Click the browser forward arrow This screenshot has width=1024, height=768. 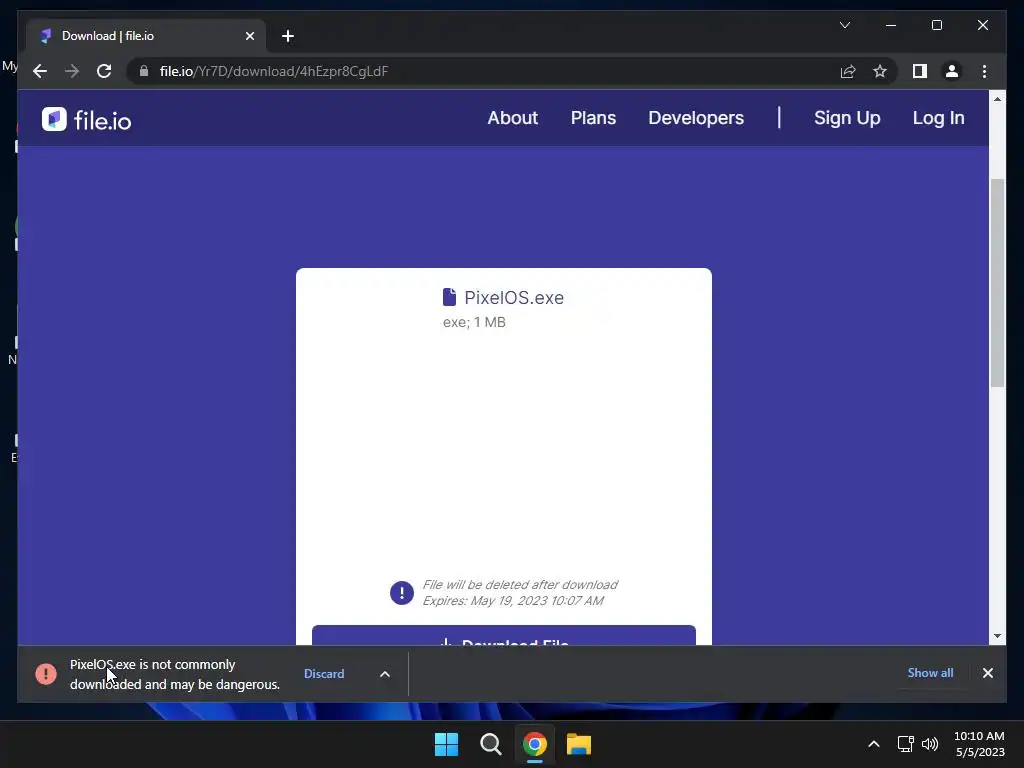point(72,71)
